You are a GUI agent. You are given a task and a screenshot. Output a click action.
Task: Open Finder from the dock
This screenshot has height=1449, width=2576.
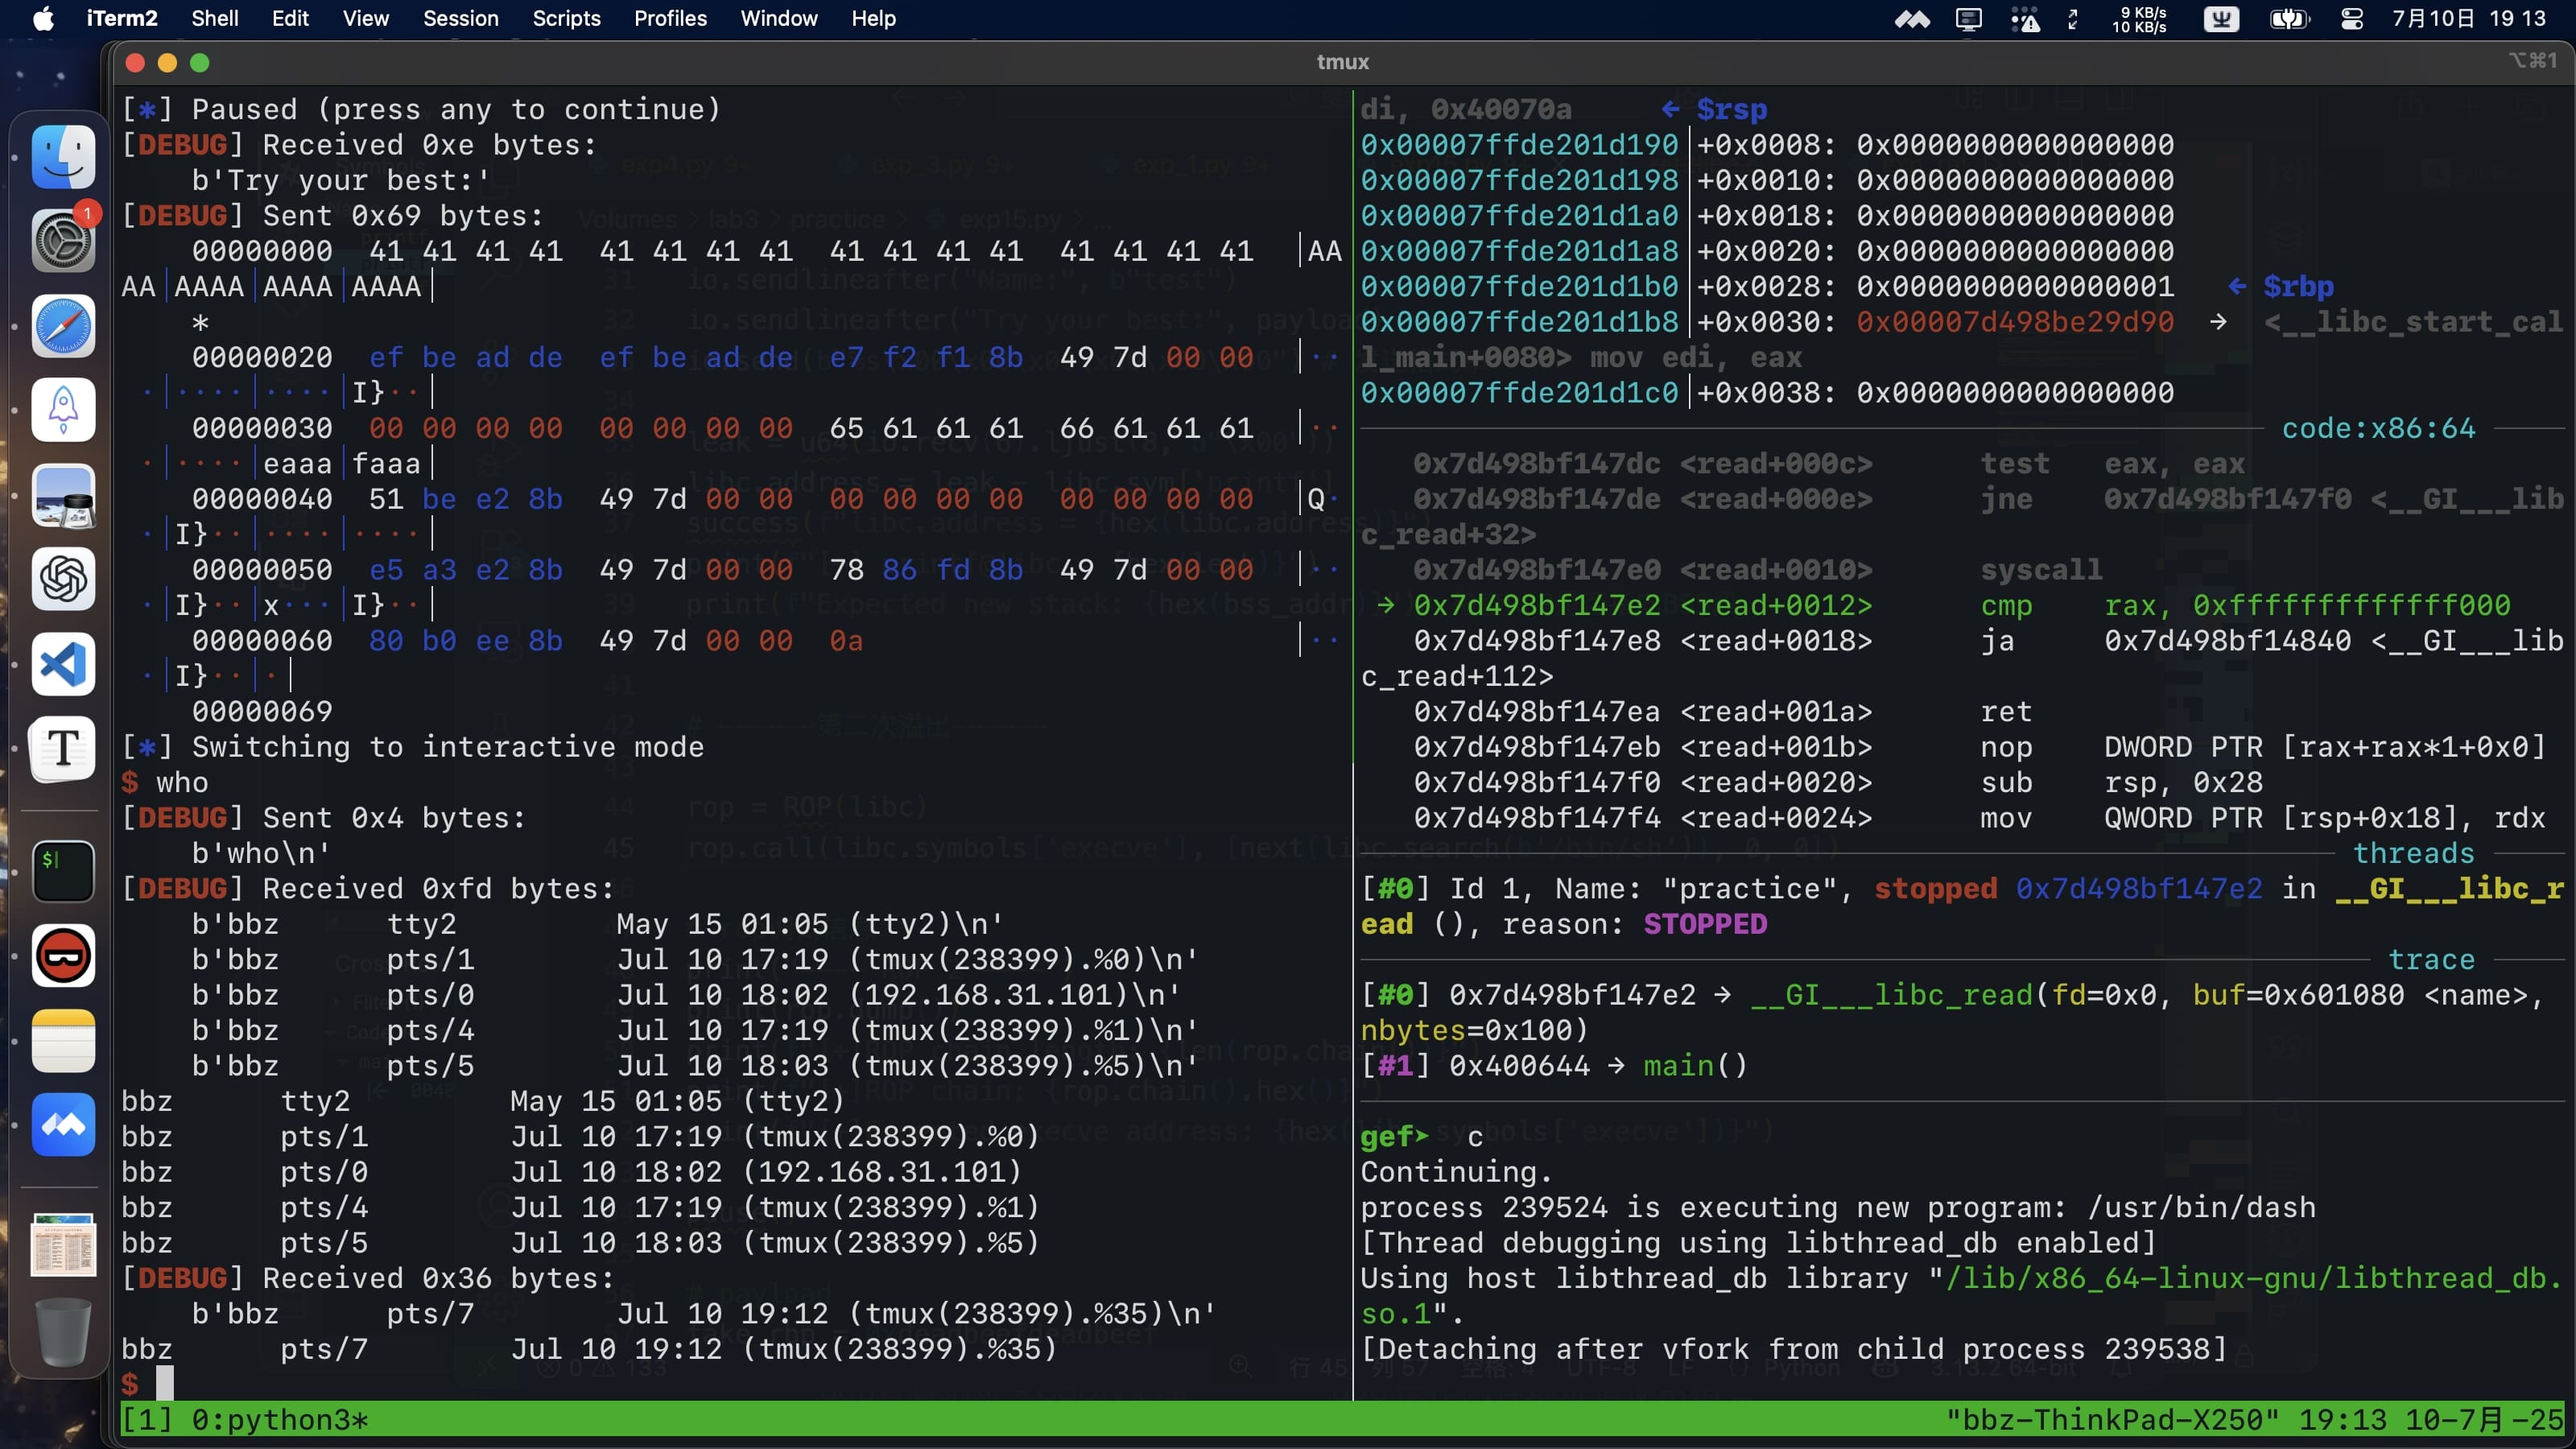click(63, 158)
